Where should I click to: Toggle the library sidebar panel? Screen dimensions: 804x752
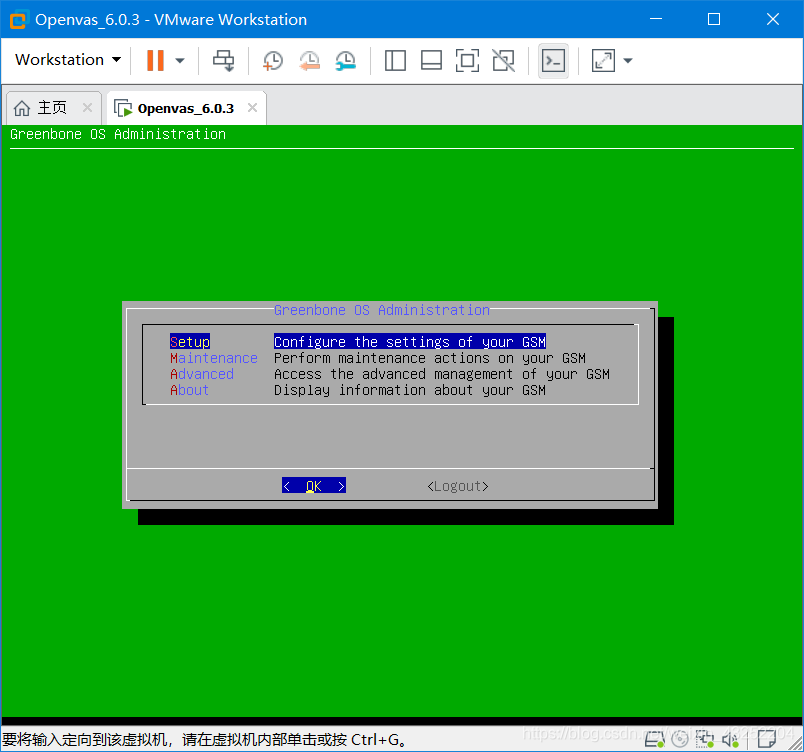tap(395, 60)
